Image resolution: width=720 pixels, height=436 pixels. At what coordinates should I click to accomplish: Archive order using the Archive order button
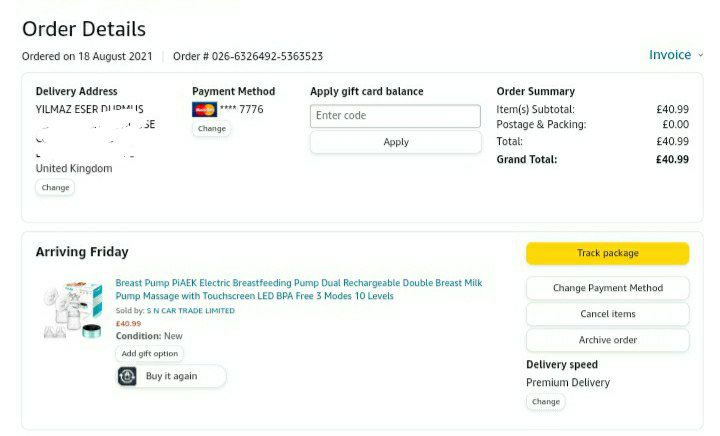[x=607, y=340]
